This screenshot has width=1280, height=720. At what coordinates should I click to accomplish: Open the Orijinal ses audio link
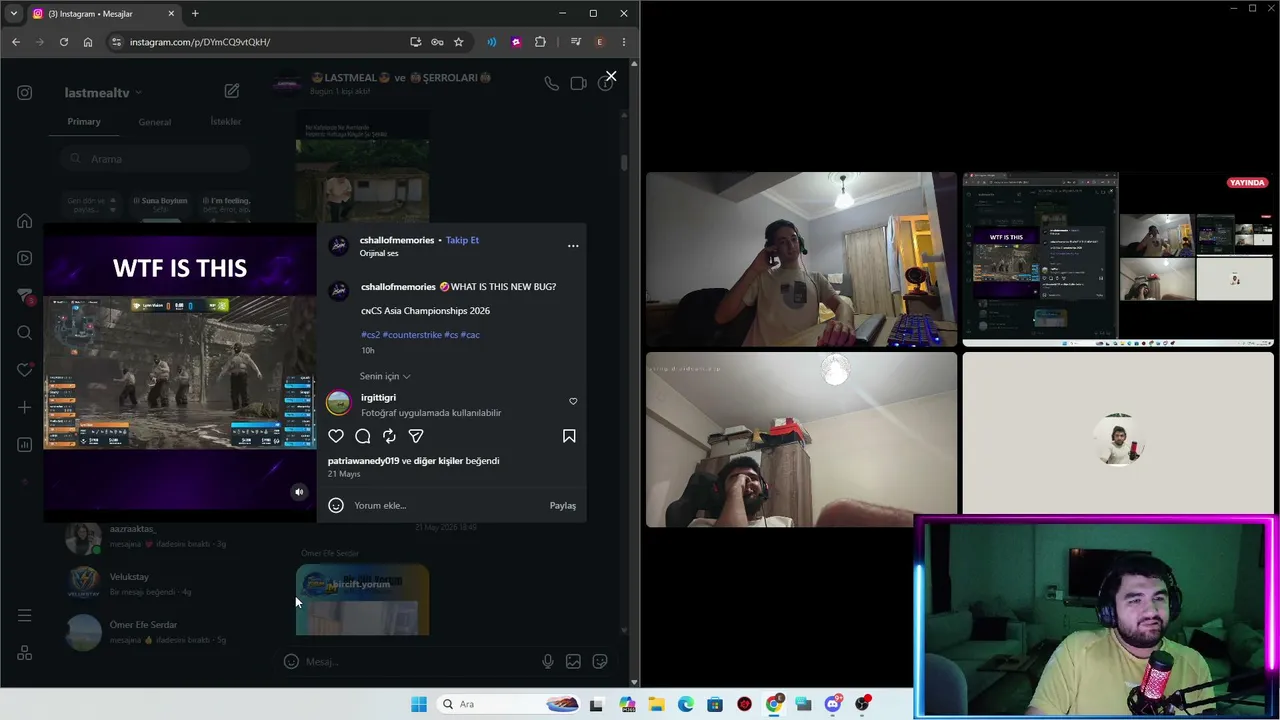379,253
